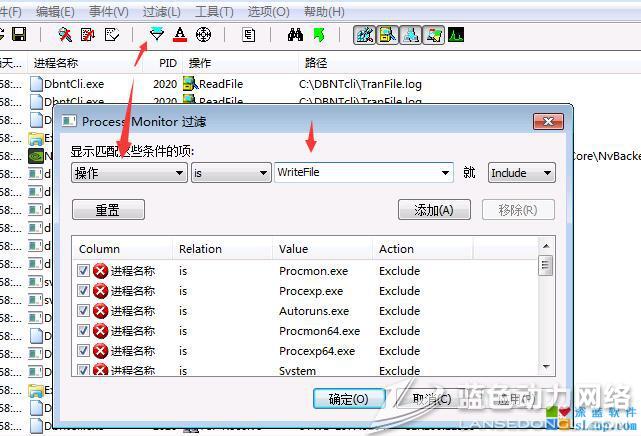Click the WriteFile value input field
Screen dimensions: 641x436
(355, 172)
